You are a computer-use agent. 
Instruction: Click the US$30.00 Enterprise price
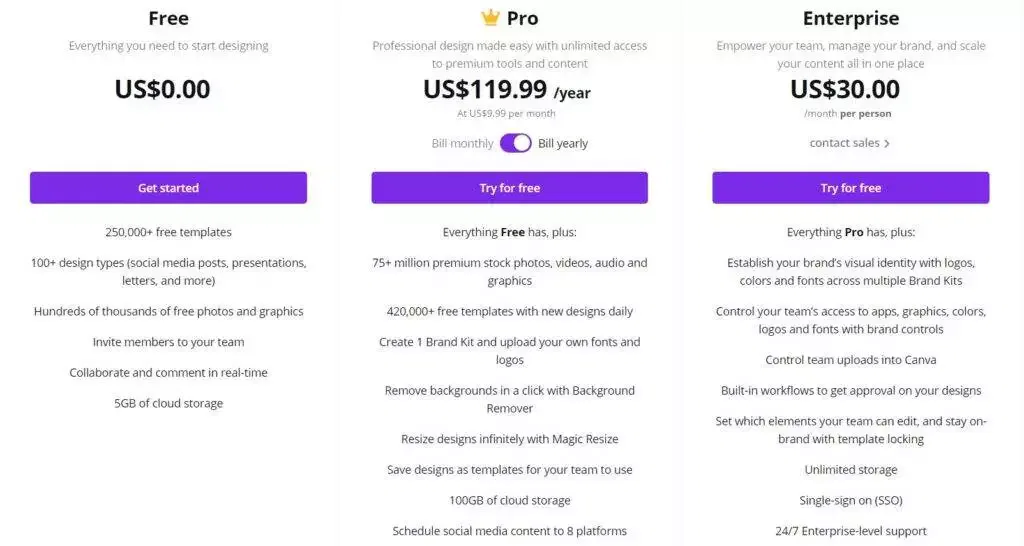click(845, 89)
